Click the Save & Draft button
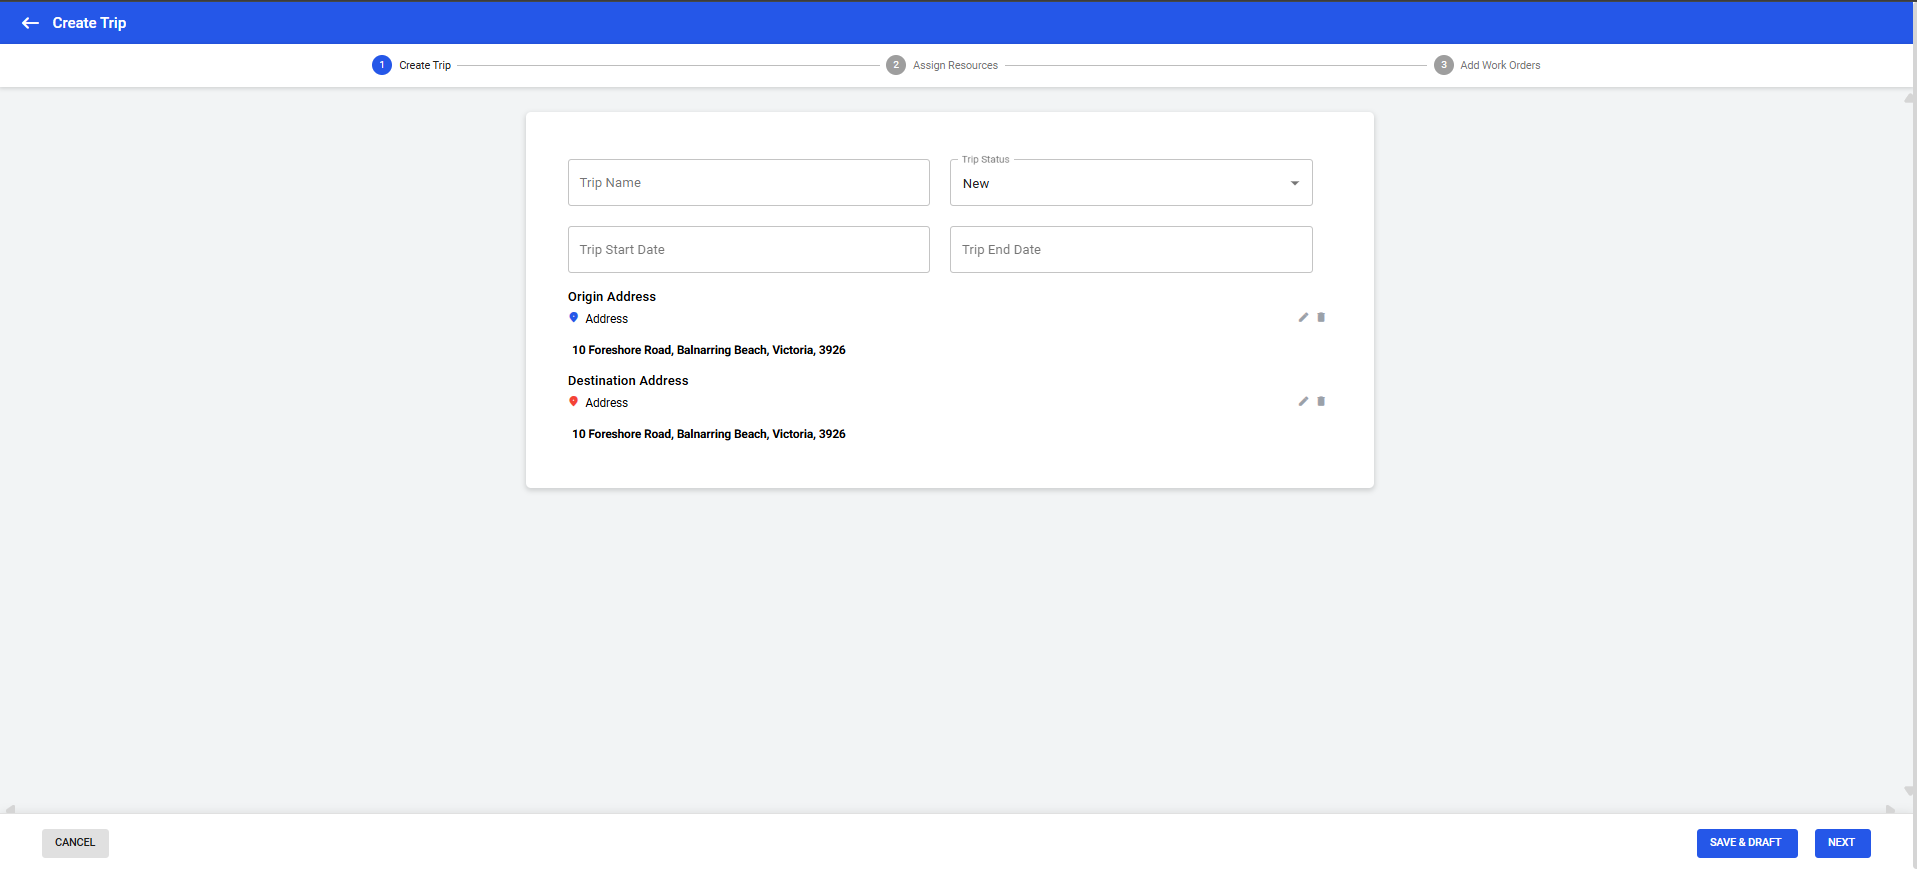 point(1746,843)
